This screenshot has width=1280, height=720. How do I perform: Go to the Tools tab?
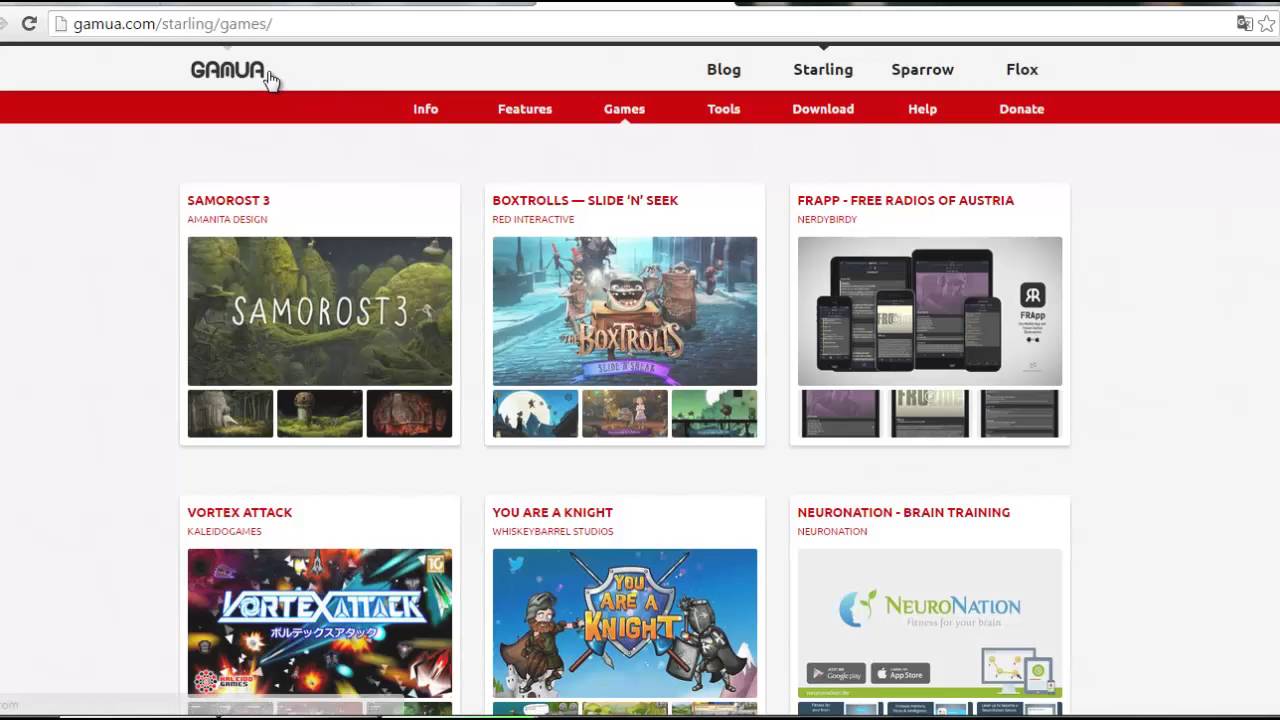(724, 109)
